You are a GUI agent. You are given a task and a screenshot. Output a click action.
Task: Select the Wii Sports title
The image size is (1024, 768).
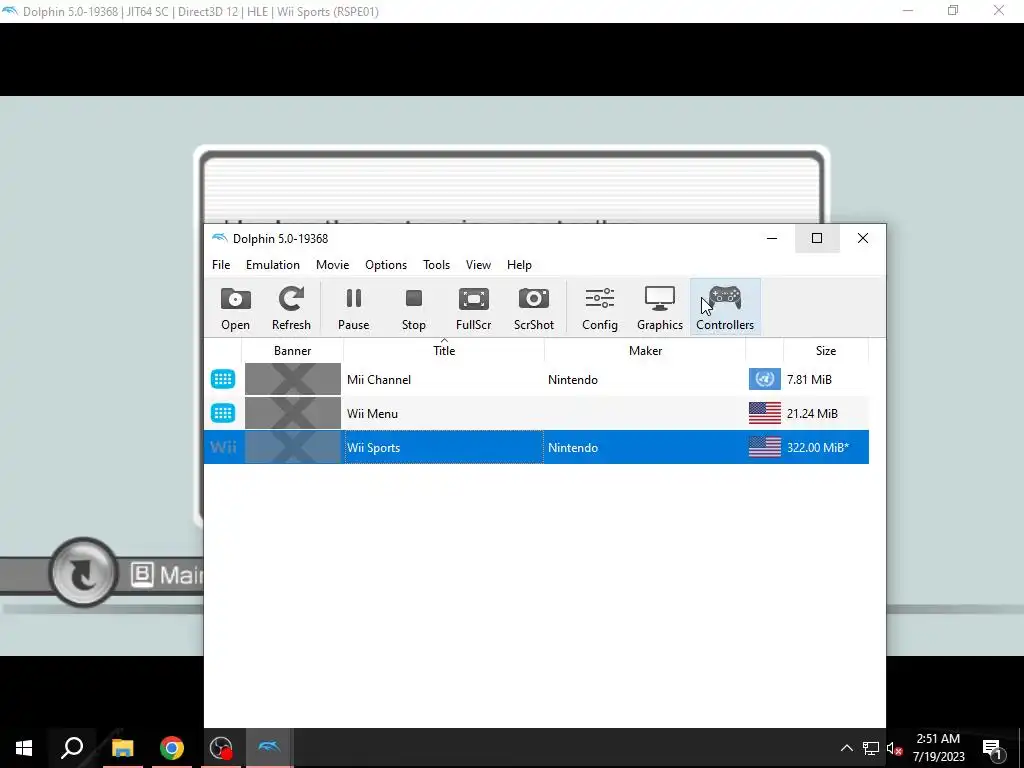click(374, 447)
